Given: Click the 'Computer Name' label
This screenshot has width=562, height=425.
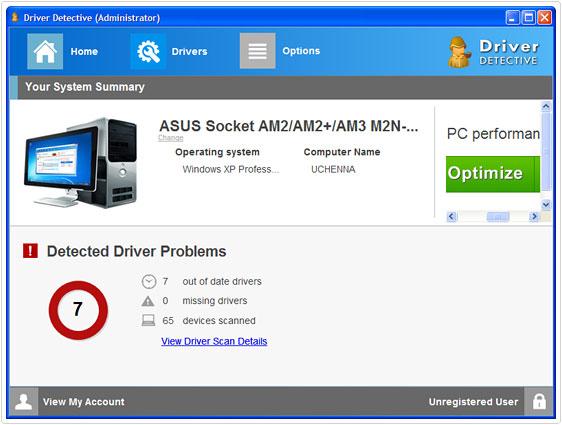Looking at the screenshot, I should pos(342,152).
